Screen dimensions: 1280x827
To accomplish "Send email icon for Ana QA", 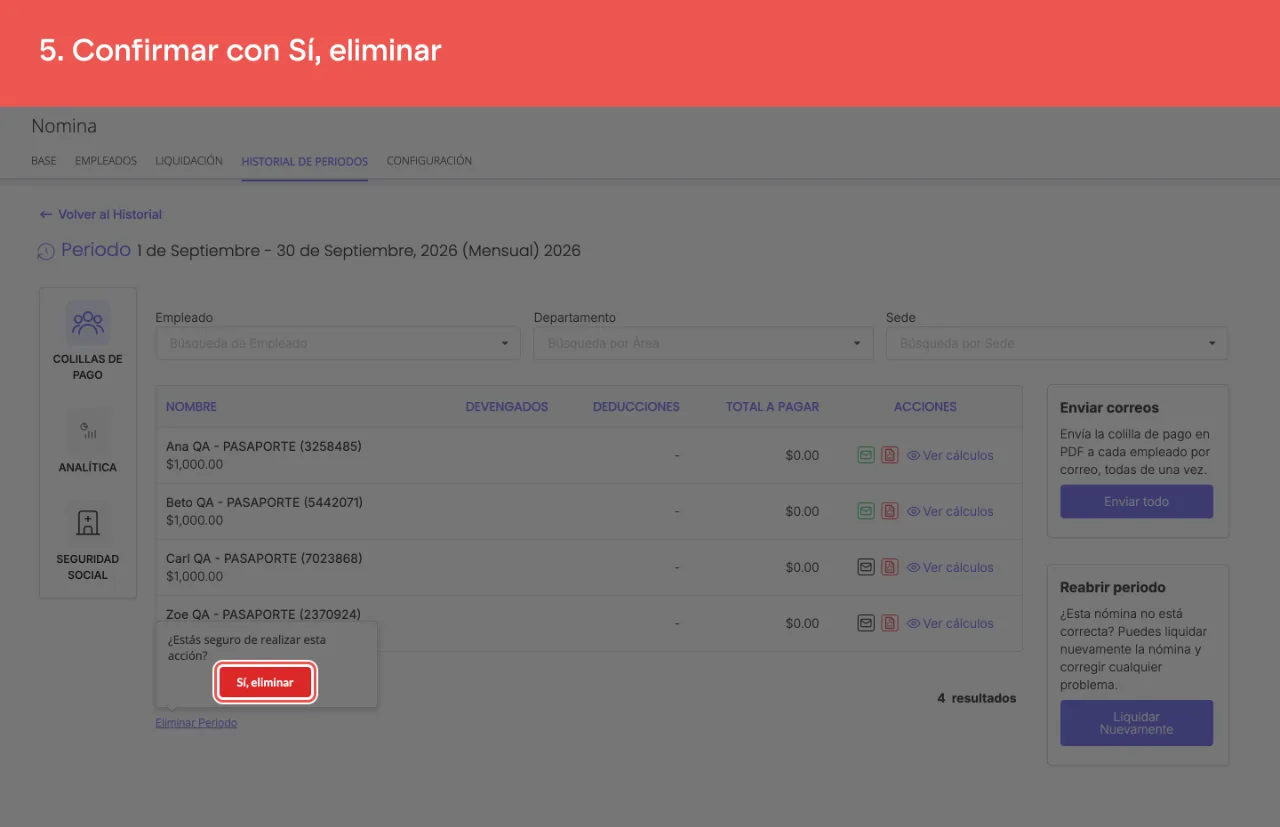I will pyautogui.click(x=866, y=455).
